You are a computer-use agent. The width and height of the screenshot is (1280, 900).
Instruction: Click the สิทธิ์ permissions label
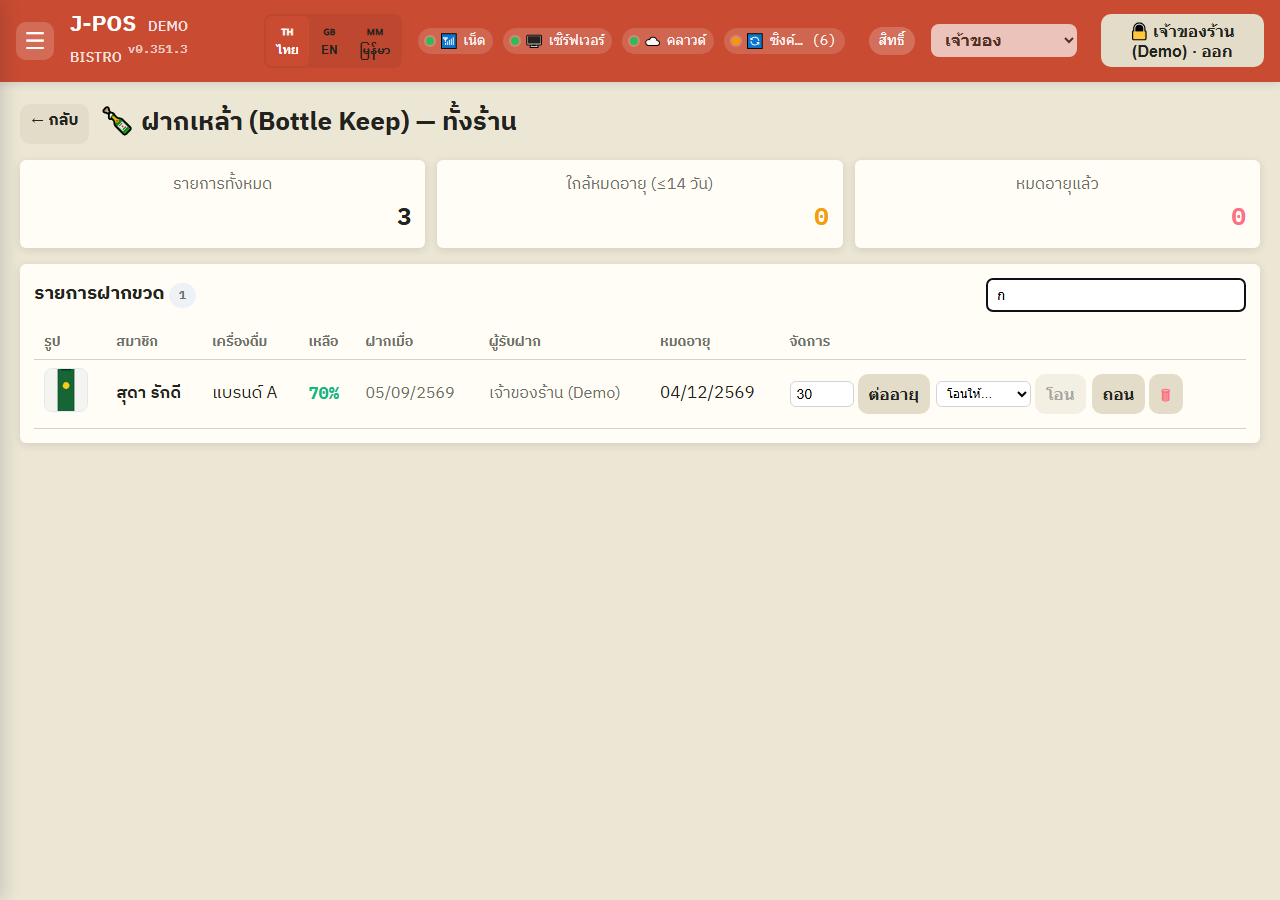tap(892, 41)
